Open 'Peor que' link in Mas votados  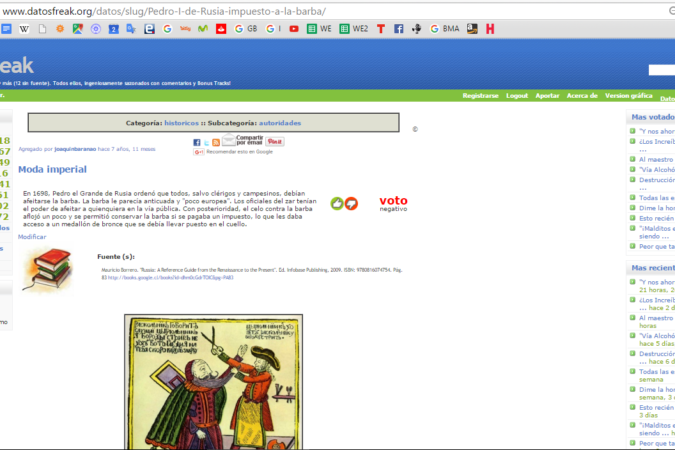[x=657, y=246]
